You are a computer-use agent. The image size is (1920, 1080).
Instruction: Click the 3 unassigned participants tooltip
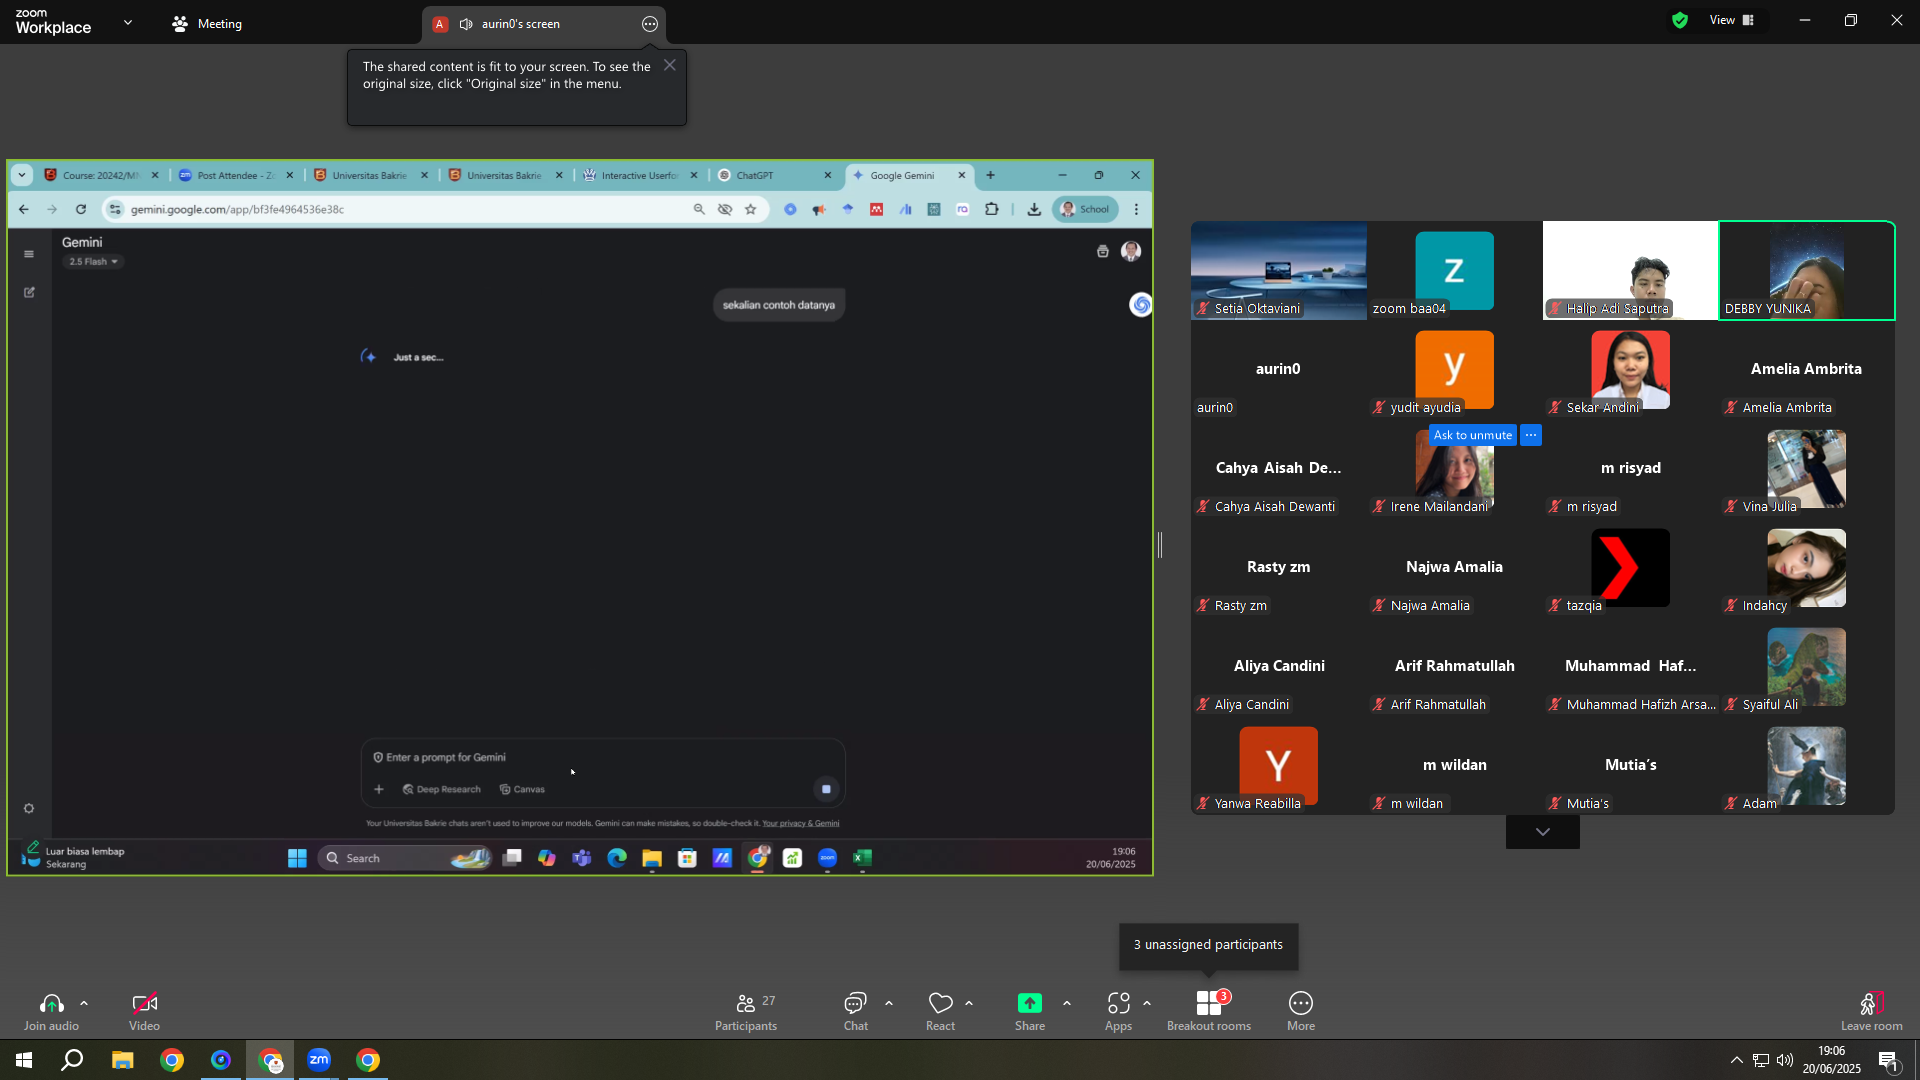pyautogui.click(x=1208, y=945)
